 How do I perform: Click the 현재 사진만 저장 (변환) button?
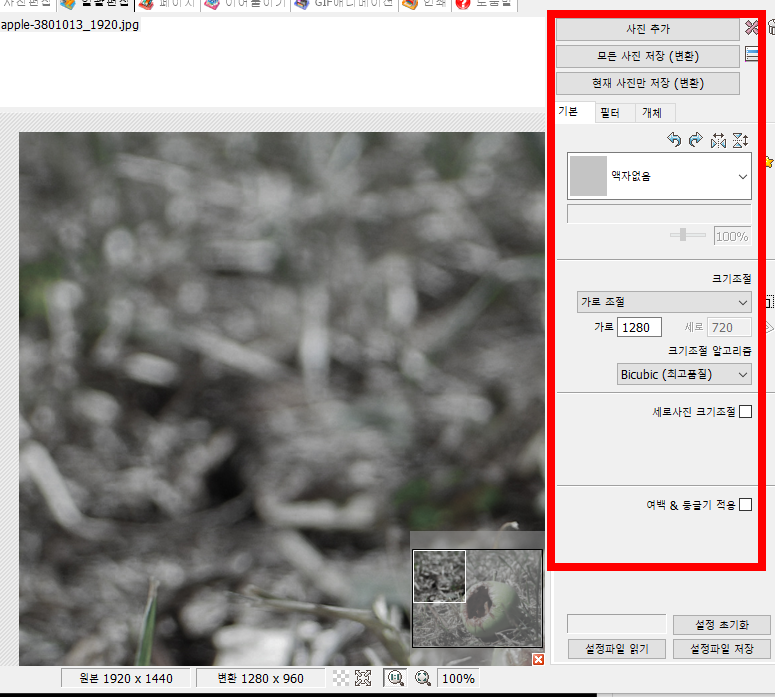(x=647, y=83)
